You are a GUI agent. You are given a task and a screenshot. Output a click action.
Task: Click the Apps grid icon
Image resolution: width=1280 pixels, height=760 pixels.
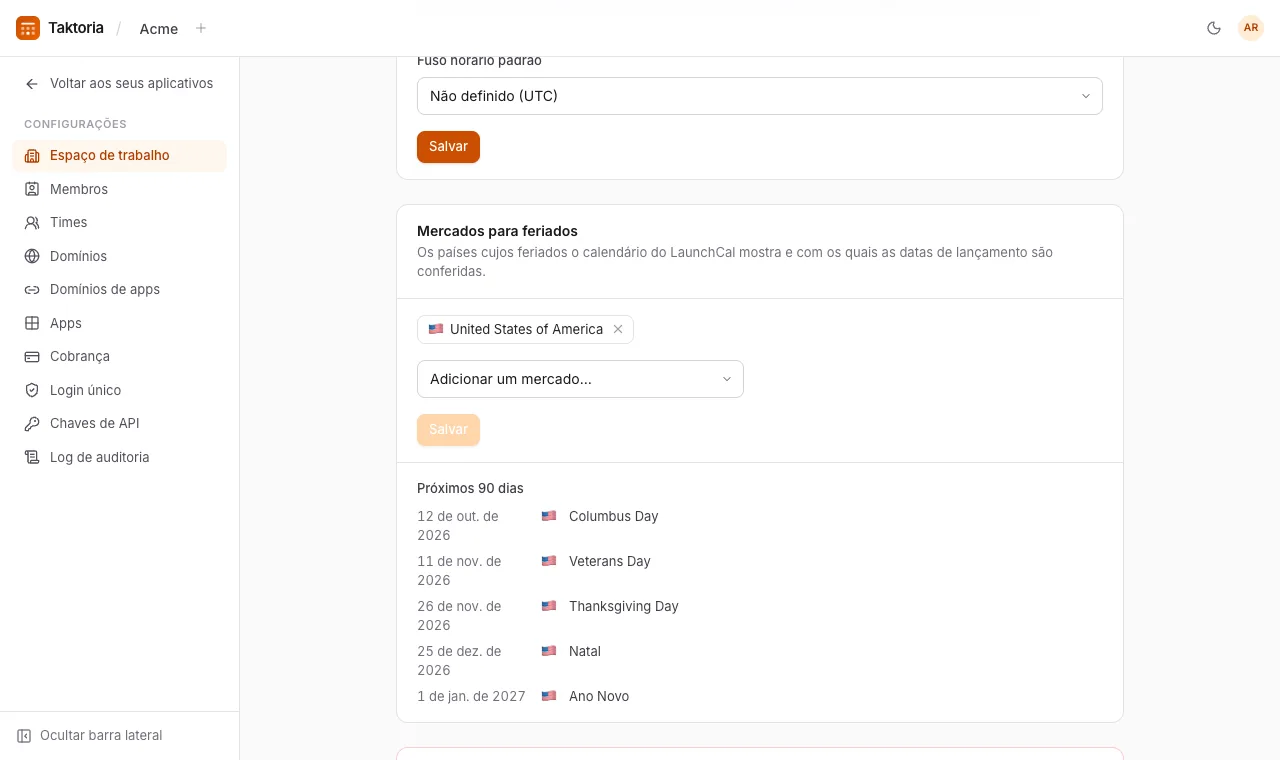pyautogui.click(x=32, y=323)
